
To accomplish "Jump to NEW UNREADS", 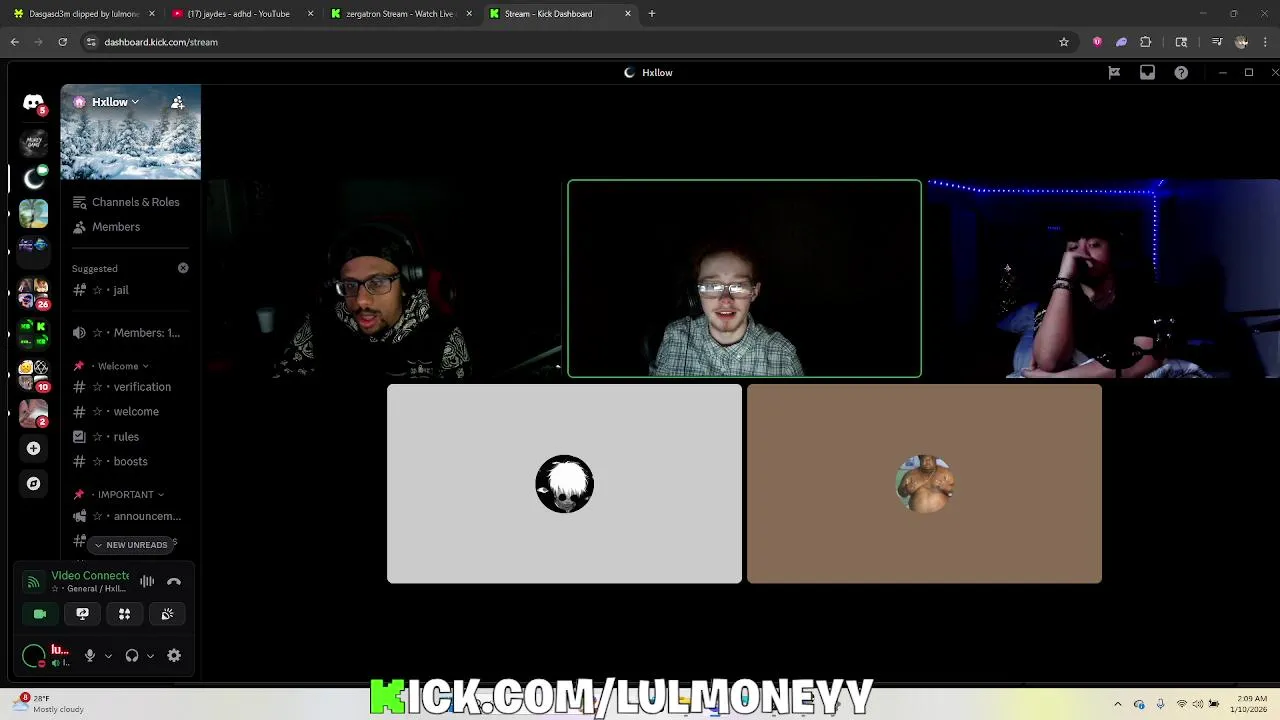I will (130, 545).
